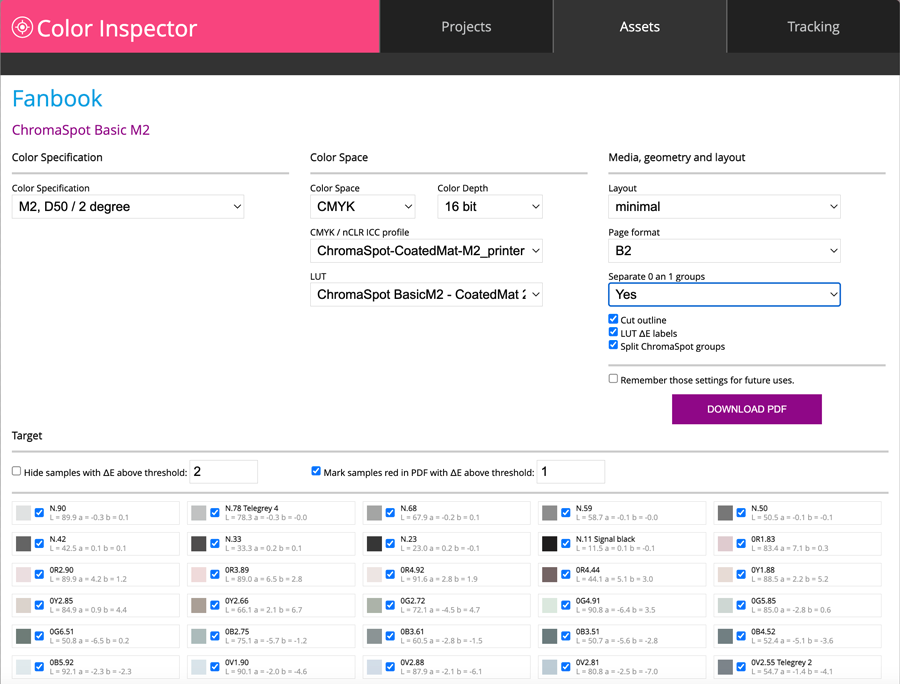Toggle Mark samples red in PDF checkbox
Viewport: 900px width, 684px height.
click(x=316, y=471)
